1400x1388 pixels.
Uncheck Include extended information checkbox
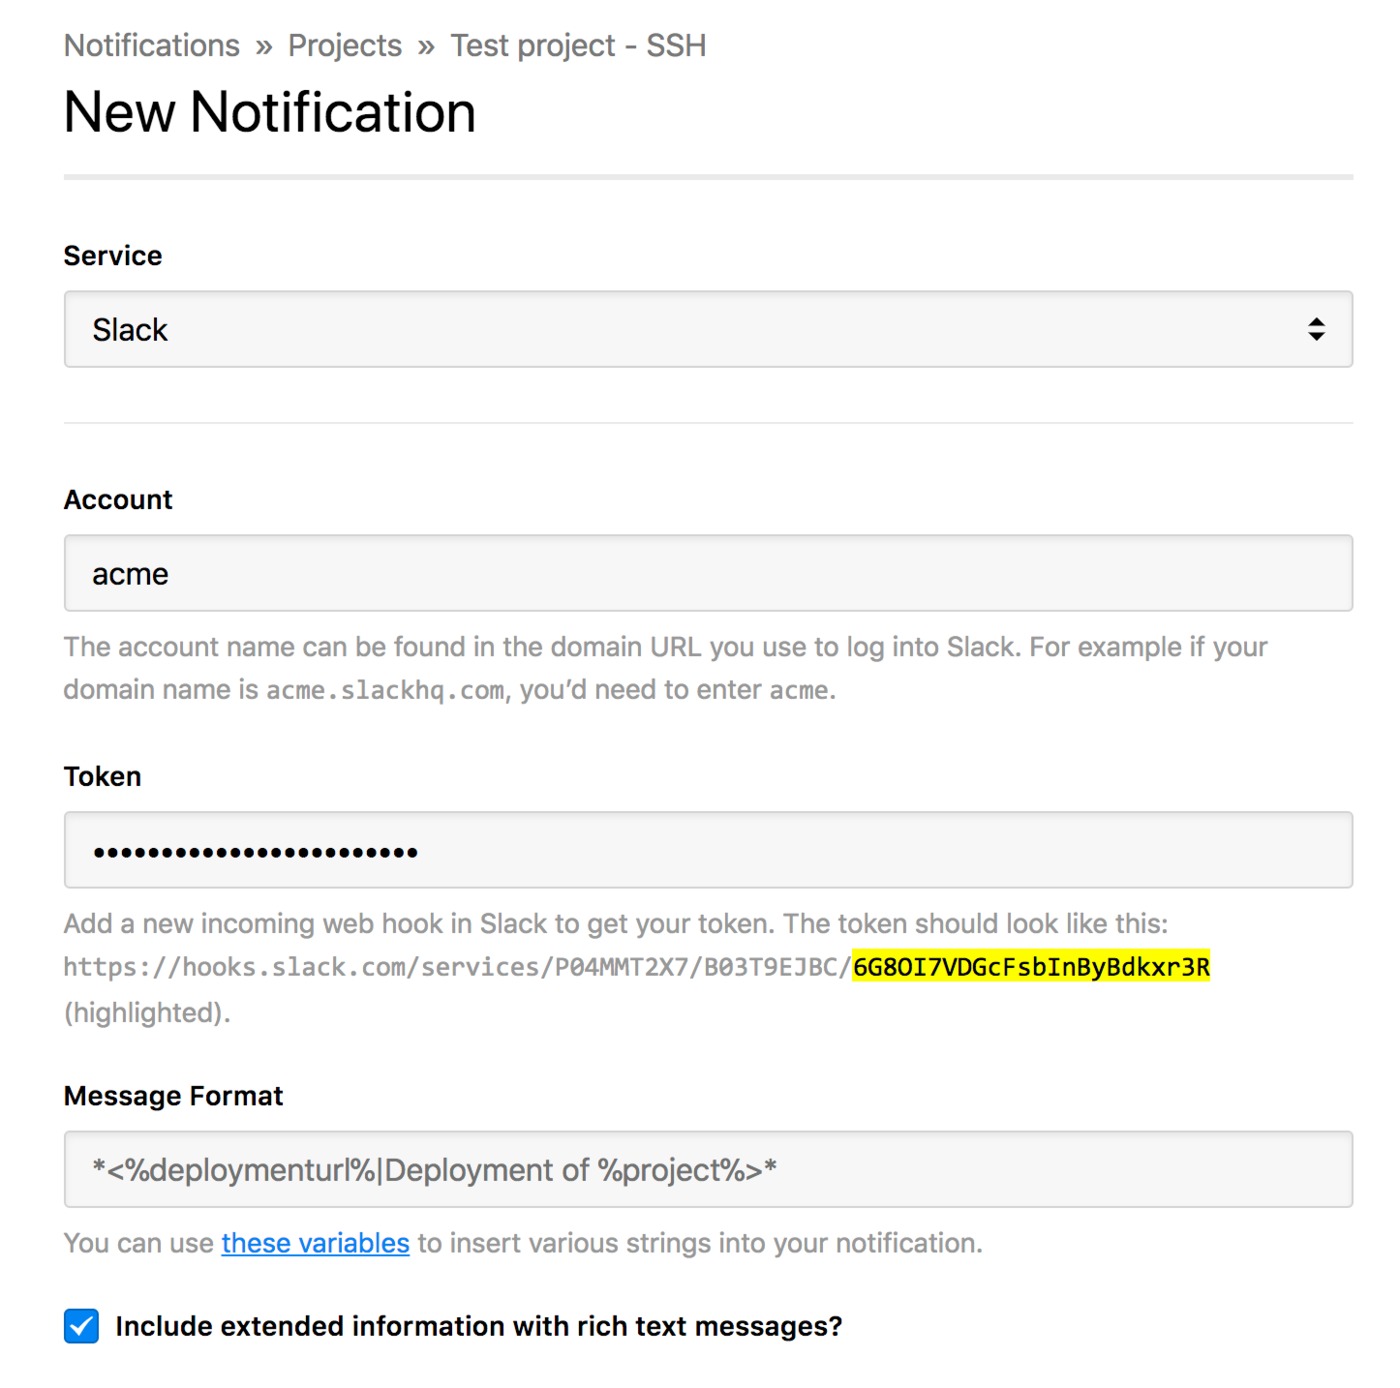click(81, 1326)
